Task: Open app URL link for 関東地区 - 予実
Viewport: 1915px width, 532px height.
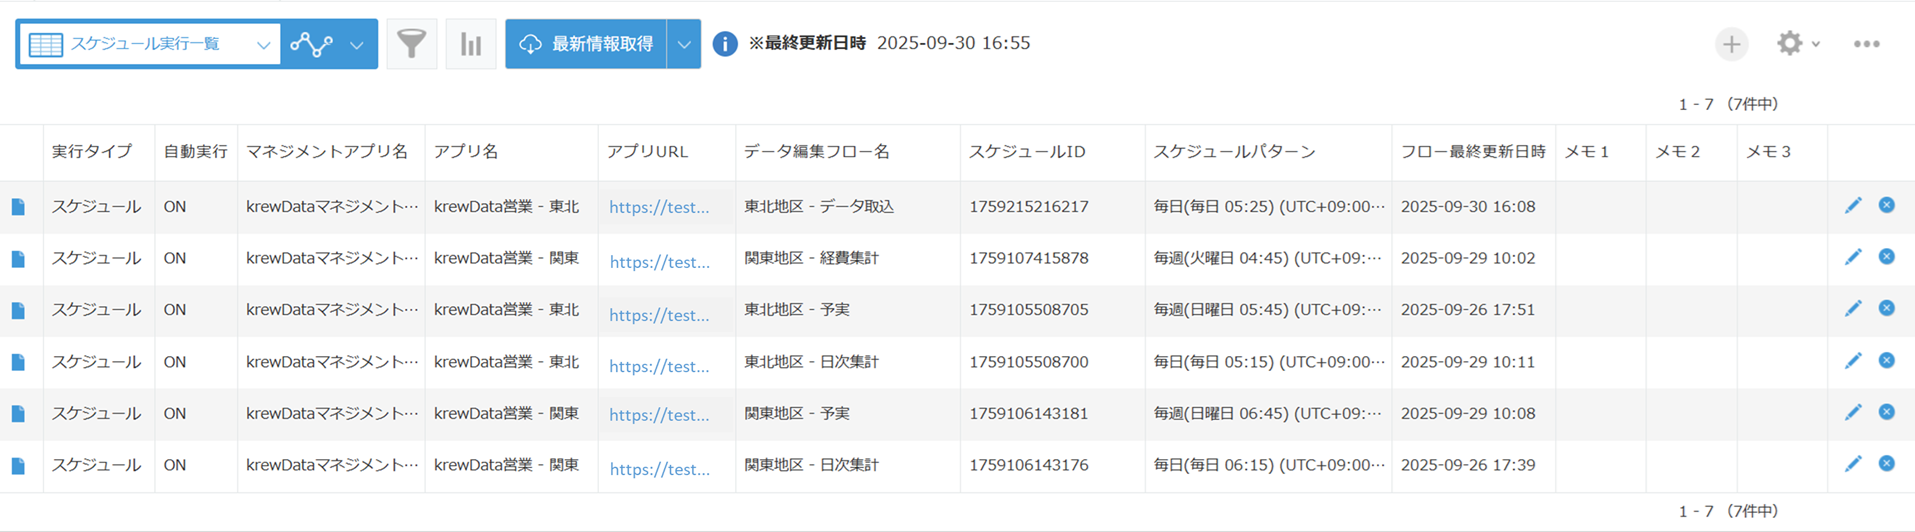Action: pyautogui.click(x=659, y=415)
